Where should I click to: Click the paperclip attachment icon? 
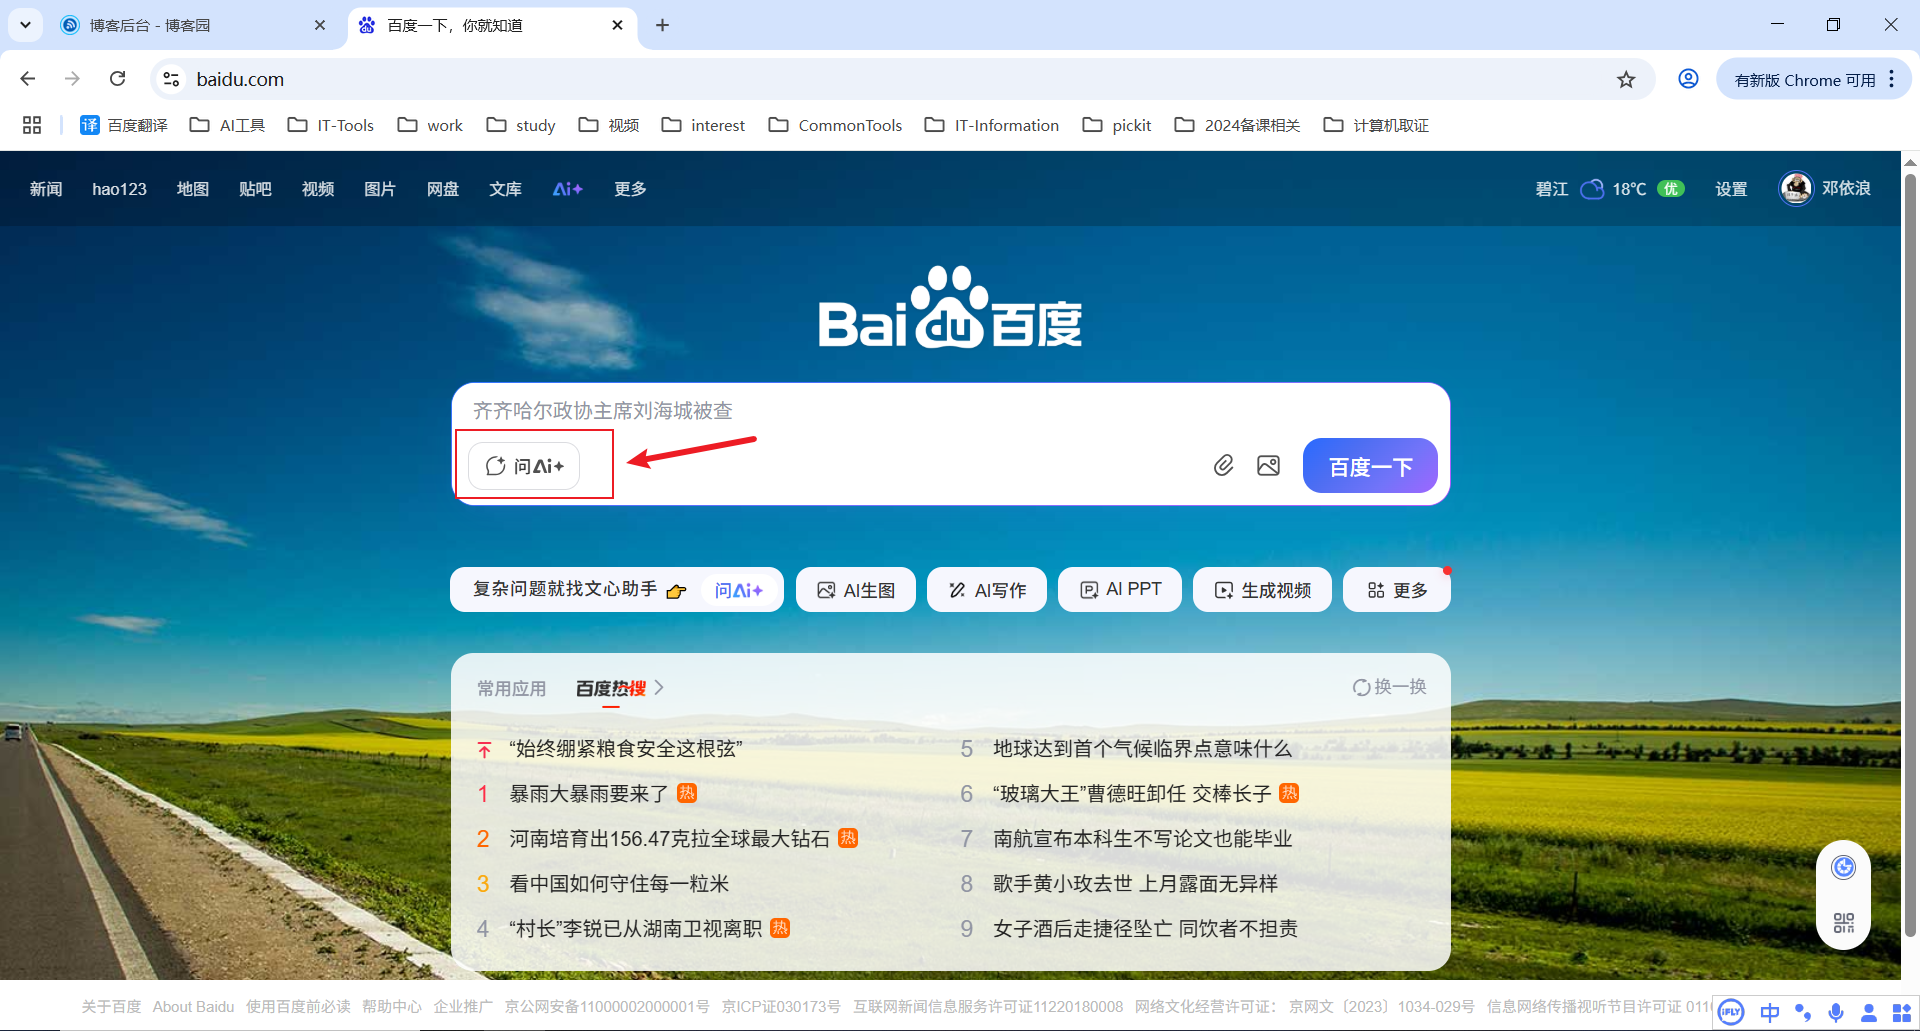tap(1223, 466)
